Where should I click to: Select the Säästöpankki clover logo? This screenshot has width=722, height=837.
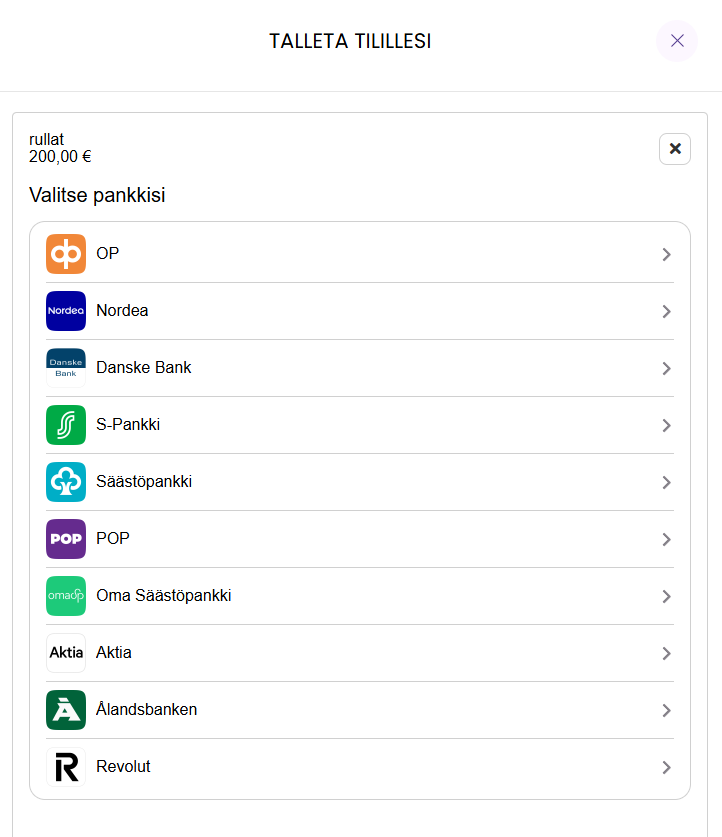[x=65, y=482]
